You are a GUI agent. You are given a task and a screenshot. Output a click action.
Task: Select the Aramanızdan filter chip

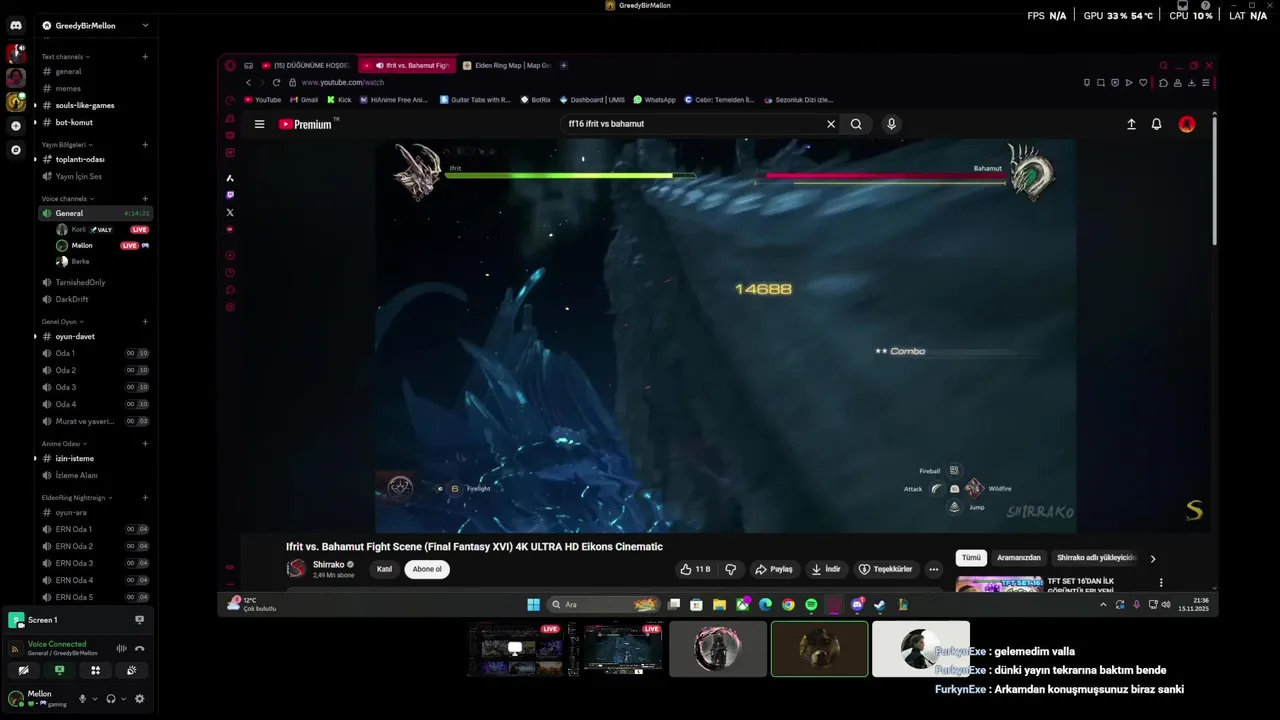(1019, 558)
